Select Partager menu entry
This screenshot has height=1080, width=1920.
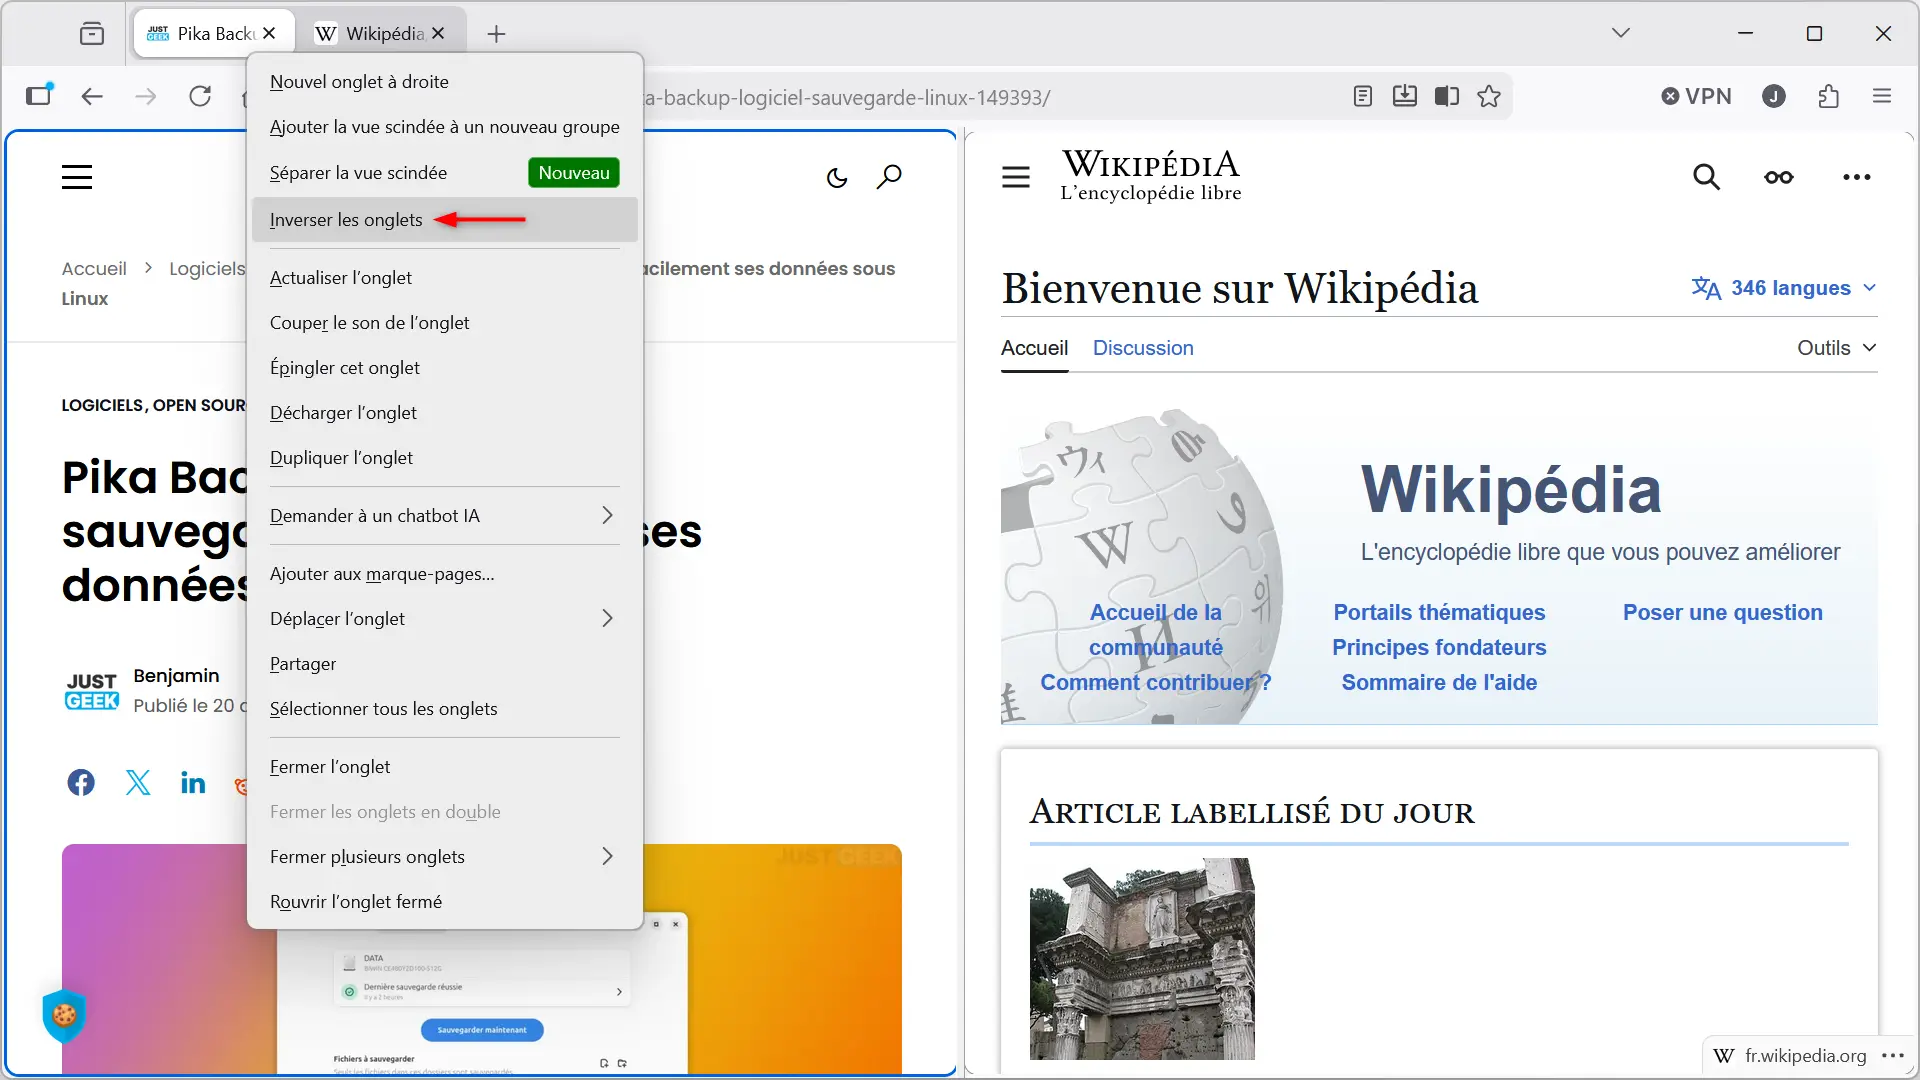coord(445,664)
